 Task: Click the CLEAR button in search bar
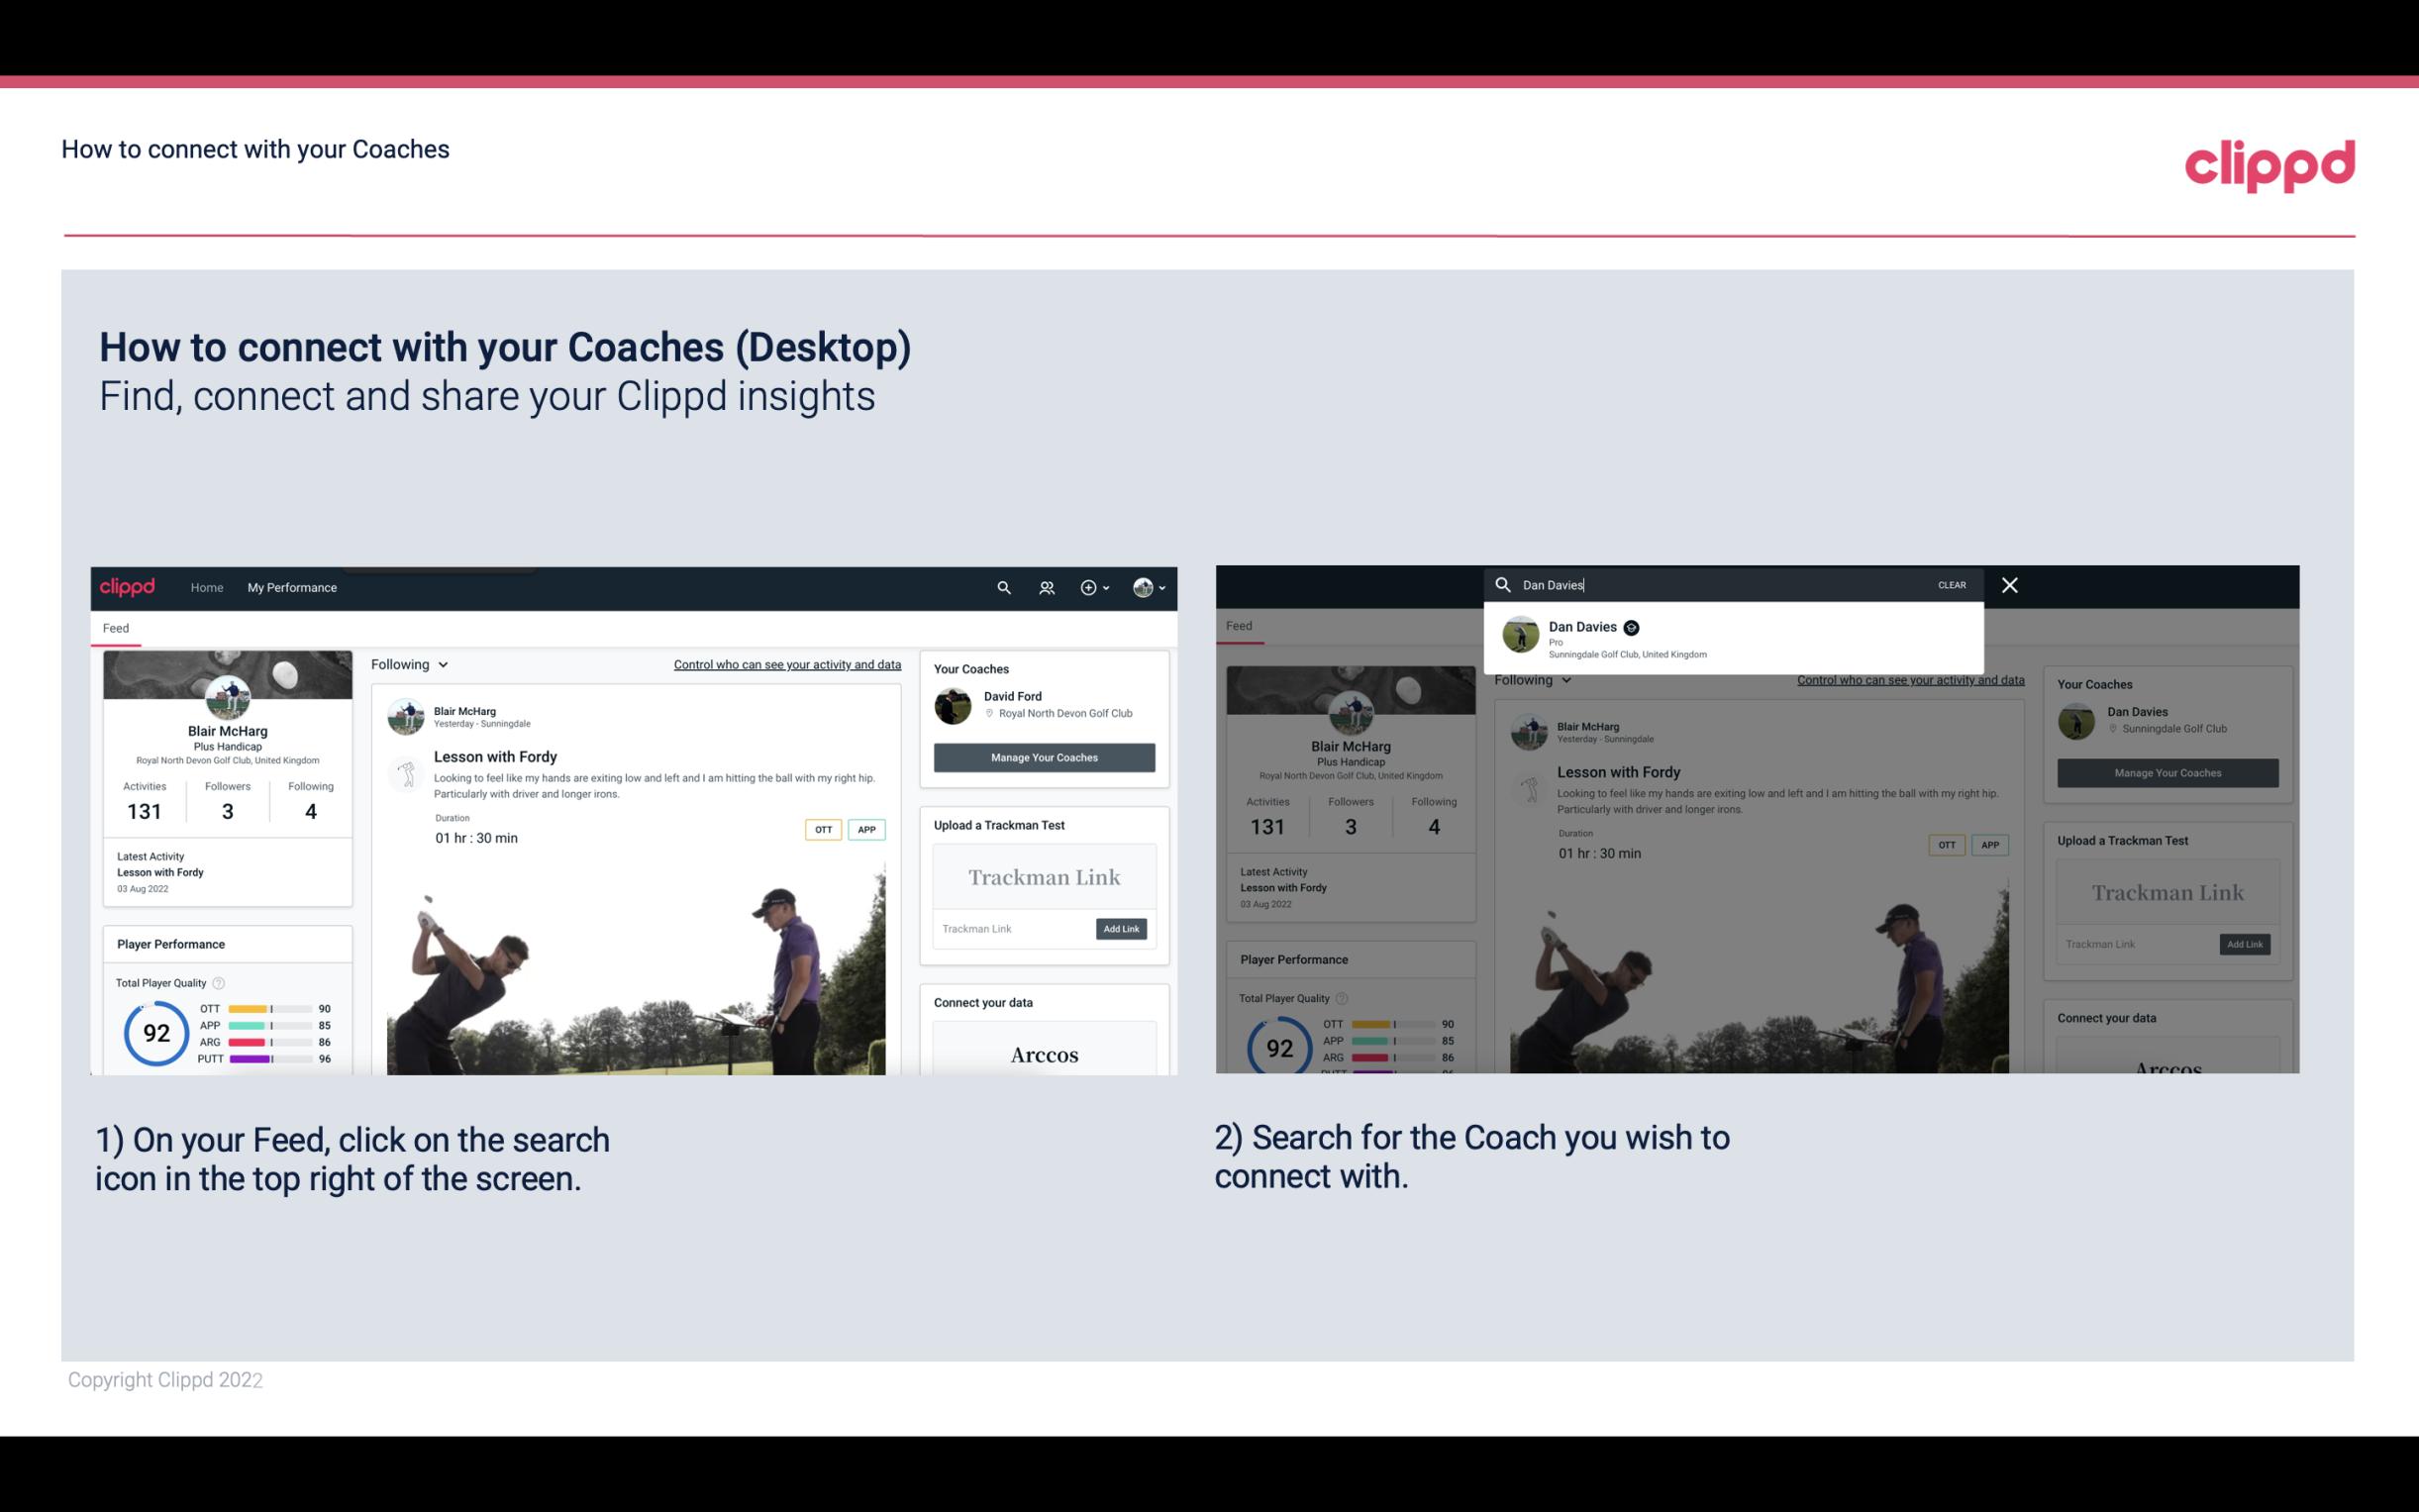[x=1951, y=583]
